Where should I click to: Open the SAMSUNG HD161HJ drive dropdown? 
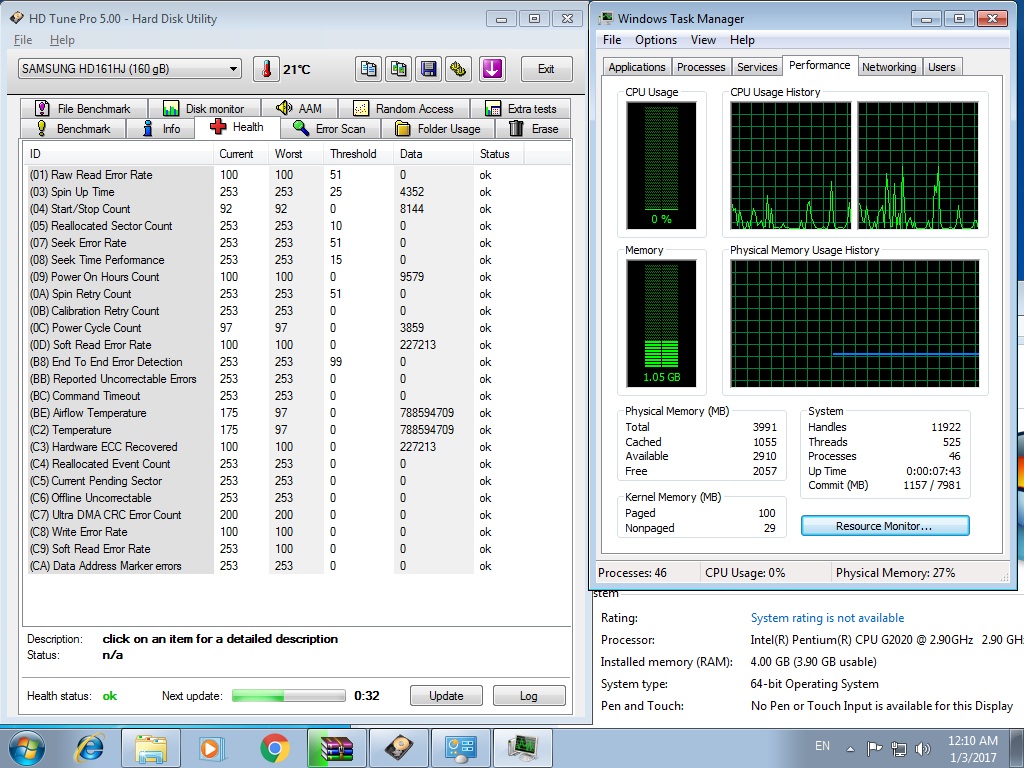point(130,69)
